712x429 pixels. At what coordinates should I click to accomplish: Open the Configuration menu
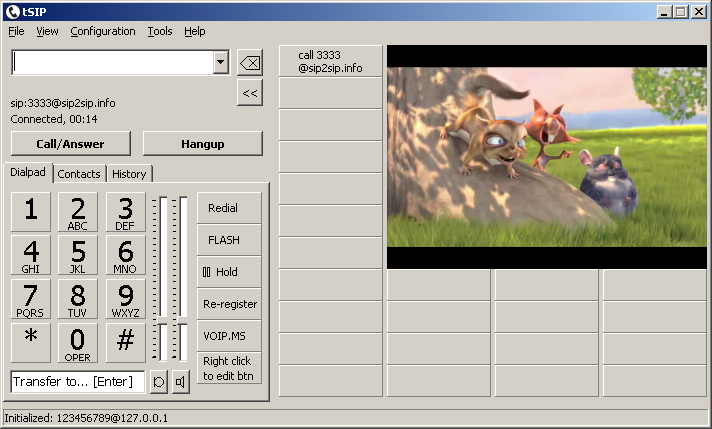[103, 31]
